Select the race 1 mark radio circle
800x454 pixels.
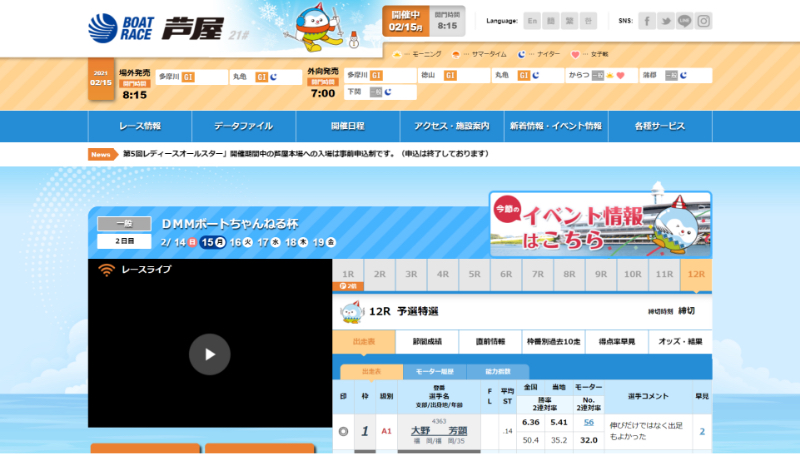344,431
